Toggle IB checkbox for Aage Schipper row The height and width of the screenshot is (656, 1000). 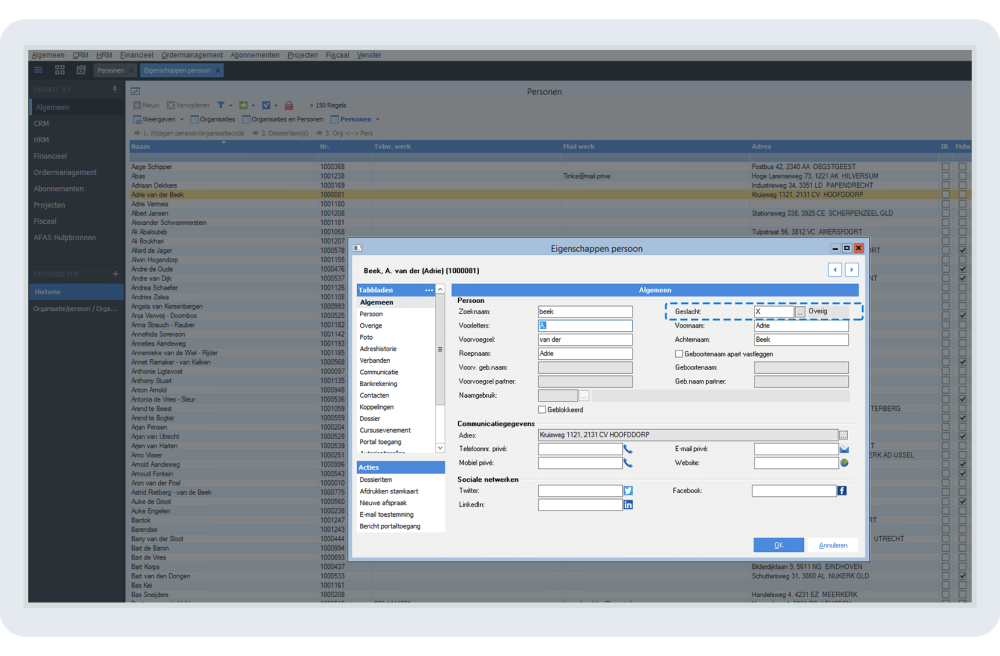click(x=945, y=167)
